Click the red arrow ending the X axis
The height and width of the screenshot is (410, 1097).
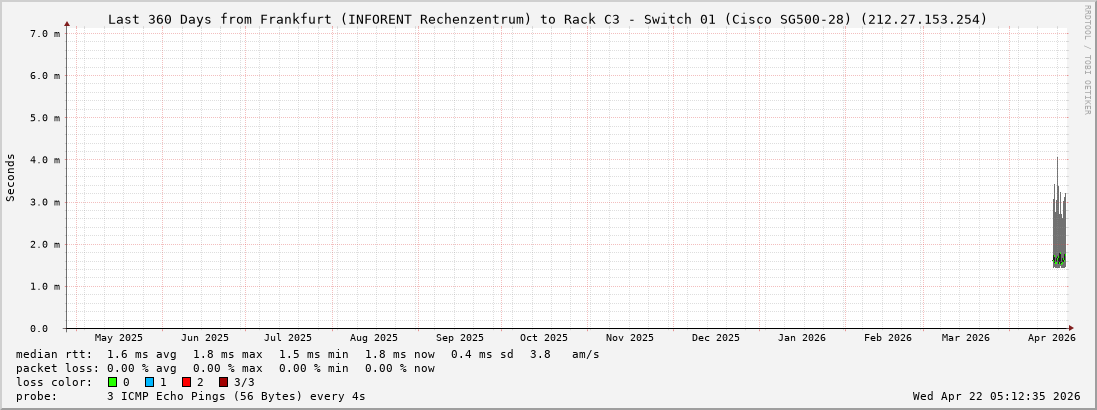click(1069, 328)
